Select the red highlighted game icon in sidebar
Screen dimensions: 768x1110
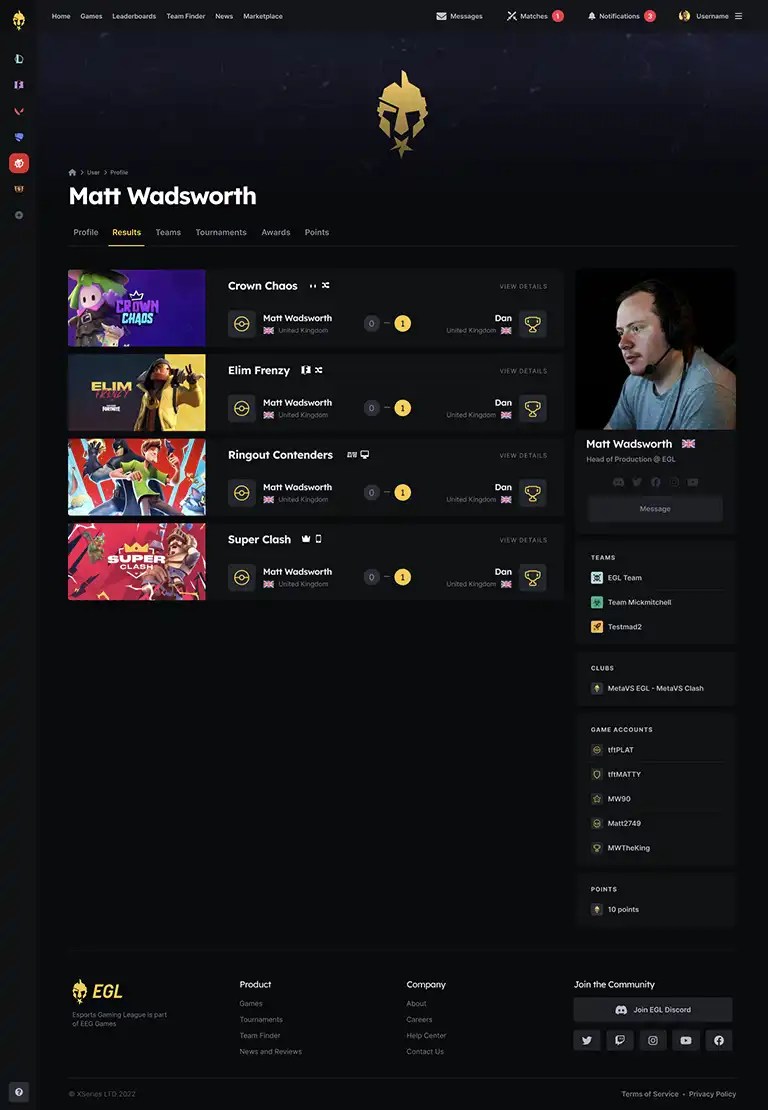tap(19, 164)
